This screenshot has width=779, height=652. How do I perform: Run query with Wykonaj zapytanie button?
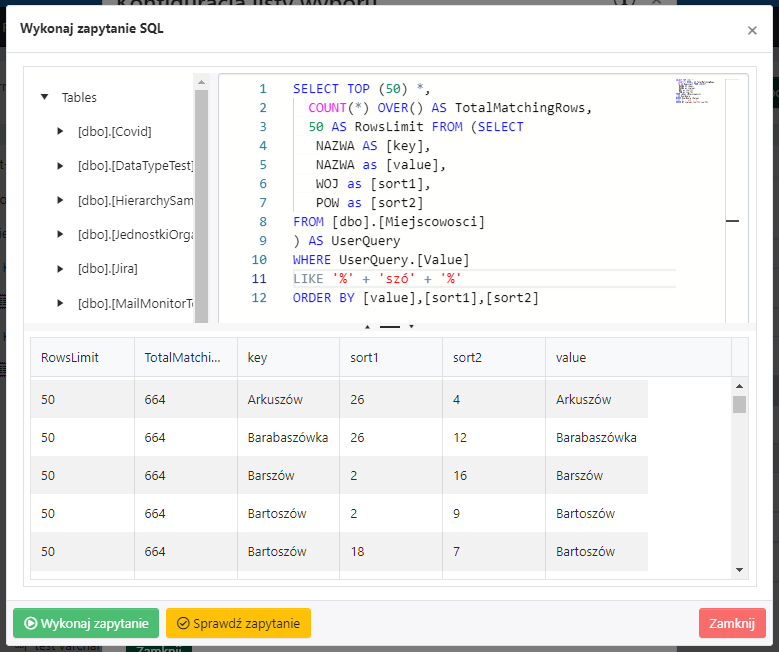(x=86, y=623)
